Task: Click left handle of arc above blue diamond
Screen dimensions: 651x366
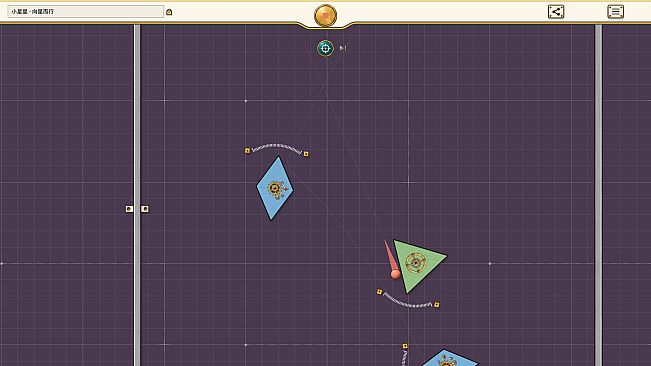Action: coord(247,151)
